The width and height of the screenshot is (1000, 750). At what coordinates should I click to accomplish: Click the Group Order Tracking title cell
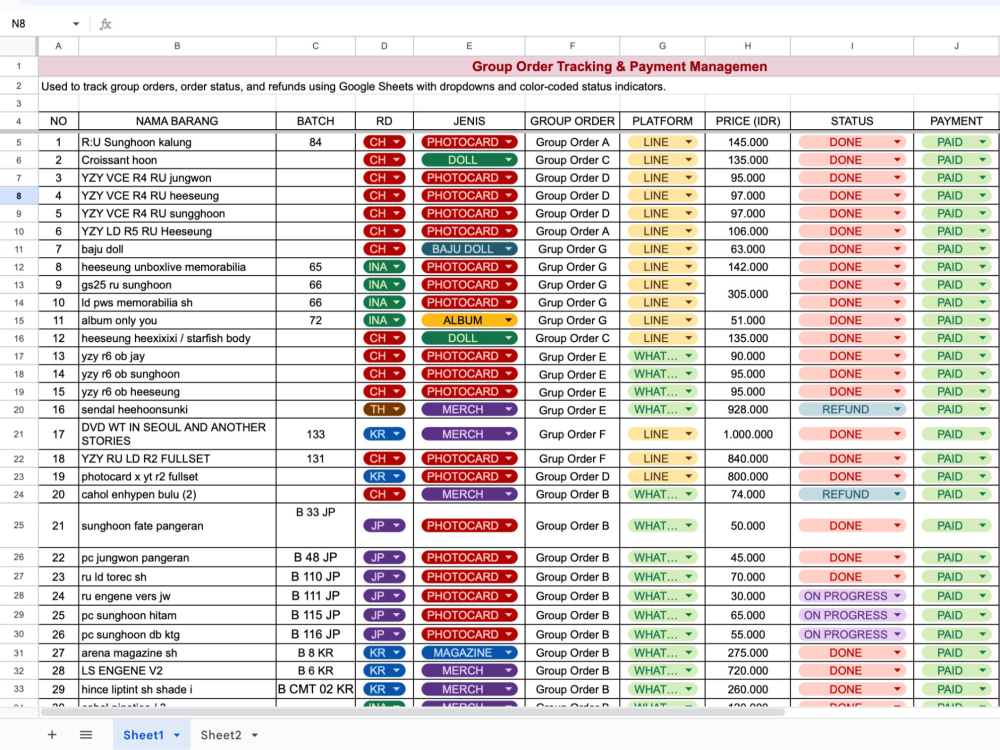pos(619,66)
